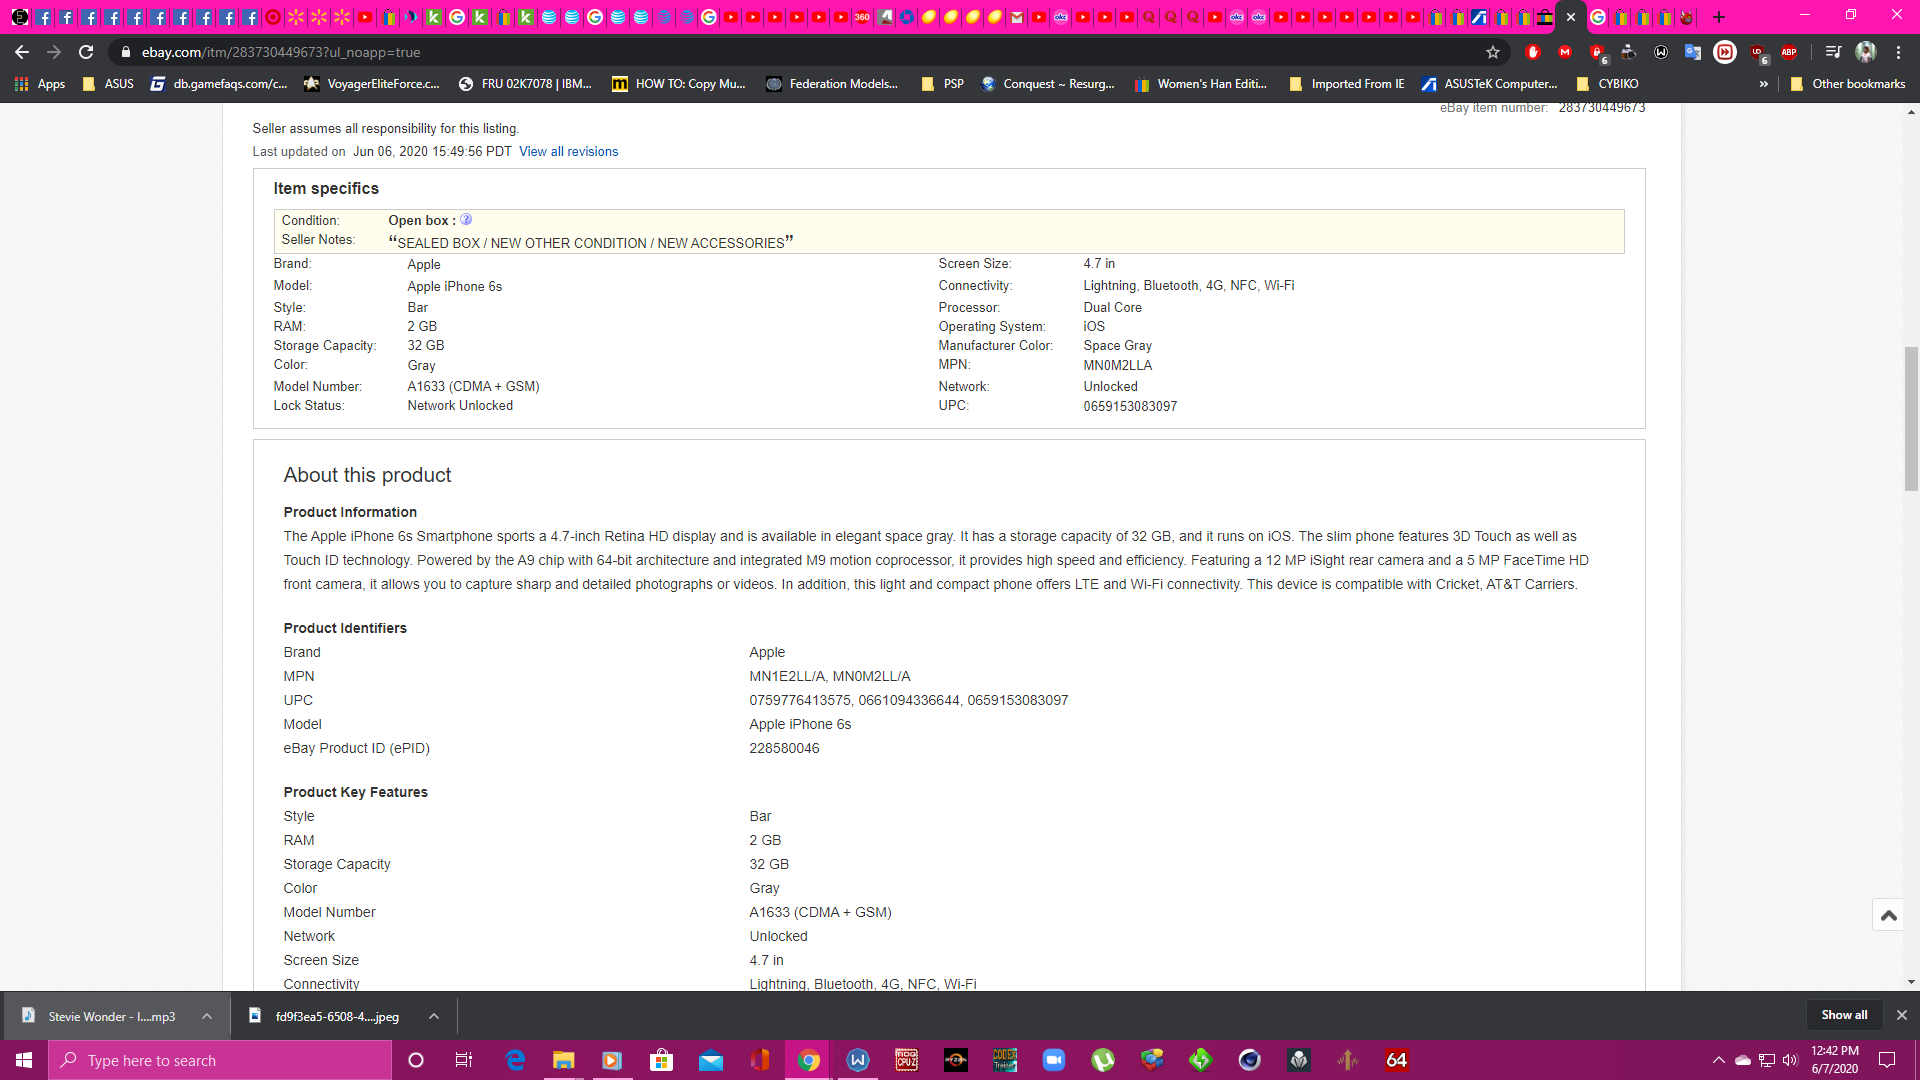The image size is (1920, 1080).
Task: Open the MEGA extension
Action: [1565, 52]
